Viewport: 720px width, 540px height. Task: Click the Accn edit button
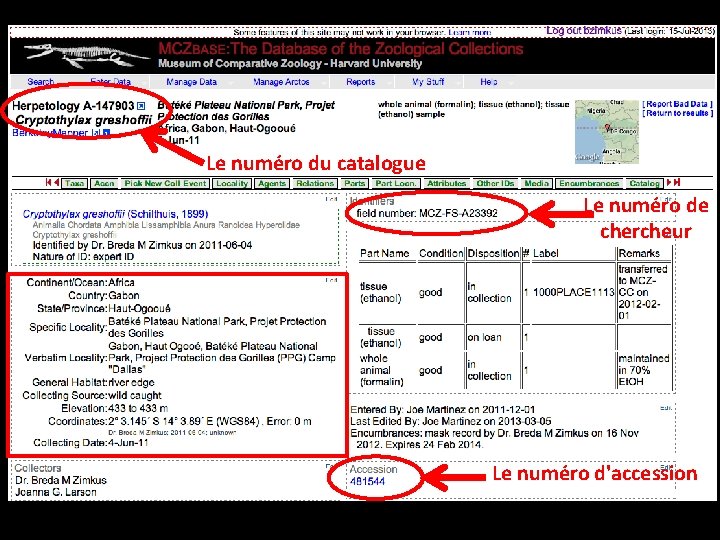click(x=104, y=184)
